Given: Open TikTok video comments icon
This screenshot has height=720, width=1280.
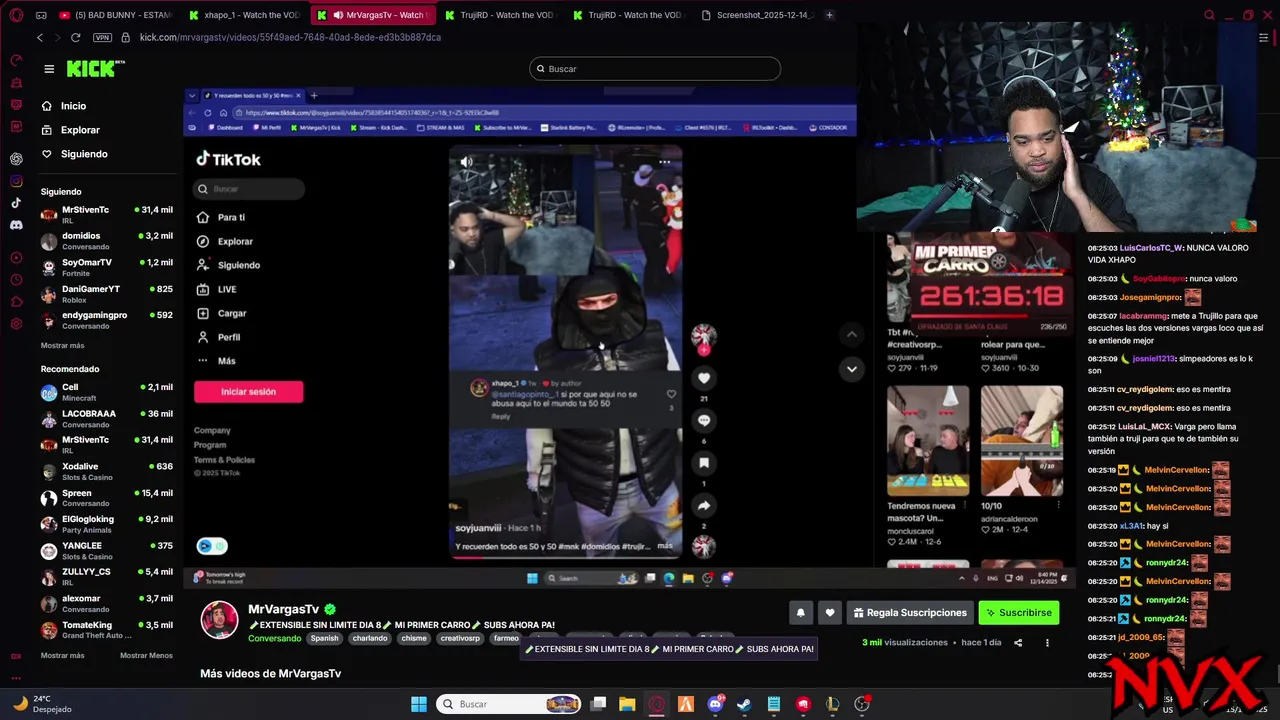Looking at the screenshot, I should click(704, 421).
